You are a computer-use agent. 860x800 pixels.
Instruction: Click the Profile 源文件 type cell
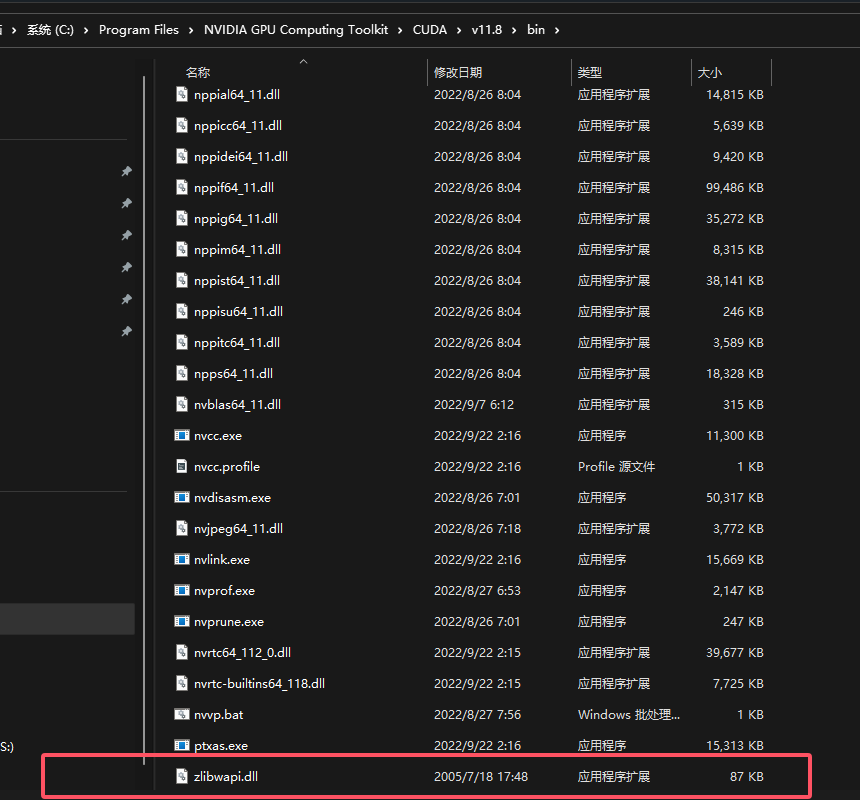[x=616, y=467]
